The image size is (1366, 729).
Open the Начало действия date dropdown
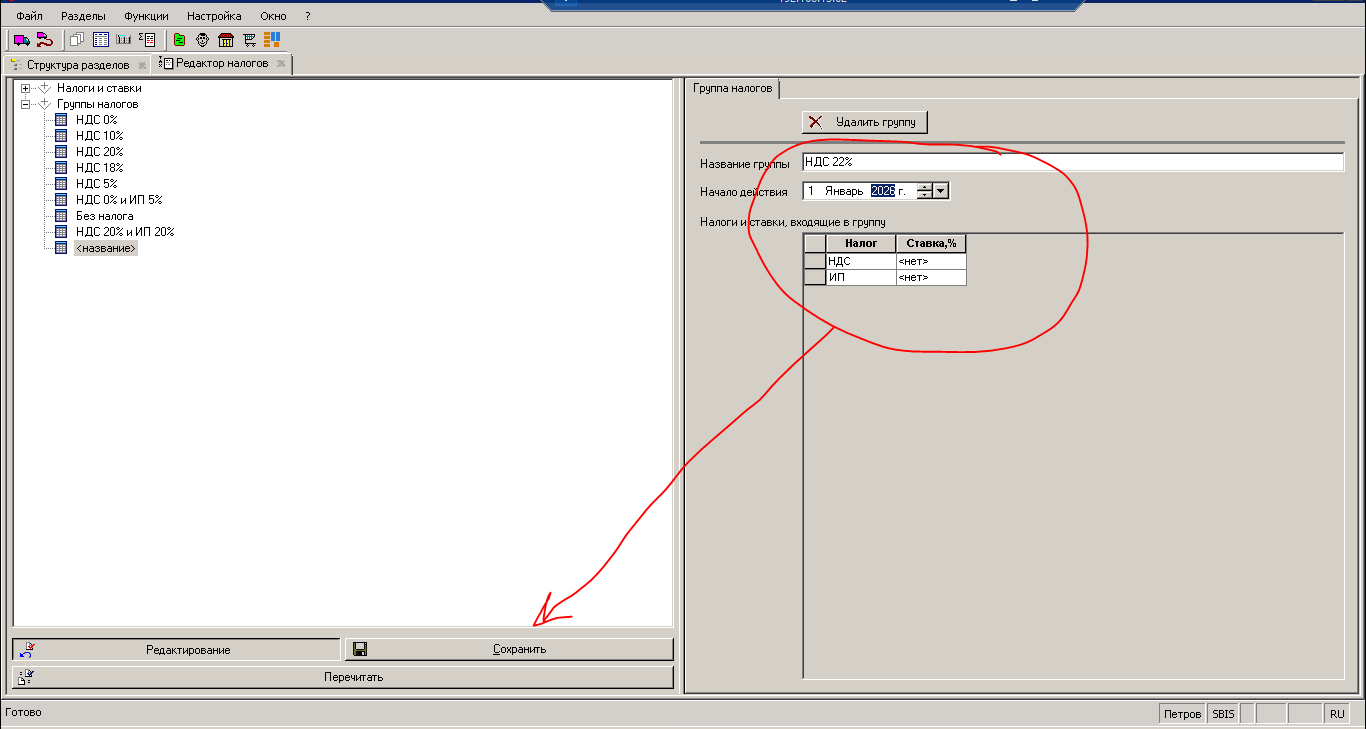(941, 191)
